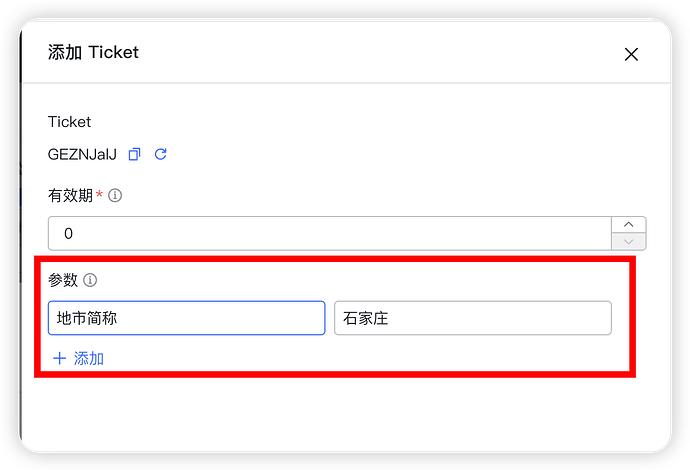Screen dimensions: 690x470
Task: Click the 有效期 field label
Action: tap(70, 195)
